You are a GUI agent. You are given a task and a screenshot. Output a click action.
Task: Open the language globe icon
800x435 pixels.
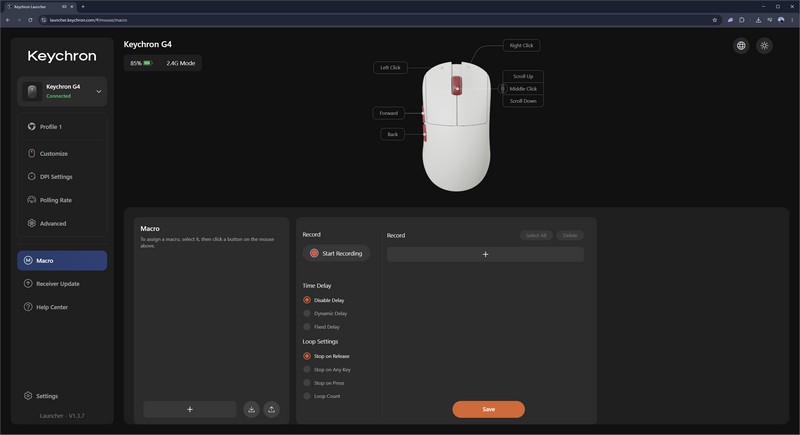(x=741, y=46)
